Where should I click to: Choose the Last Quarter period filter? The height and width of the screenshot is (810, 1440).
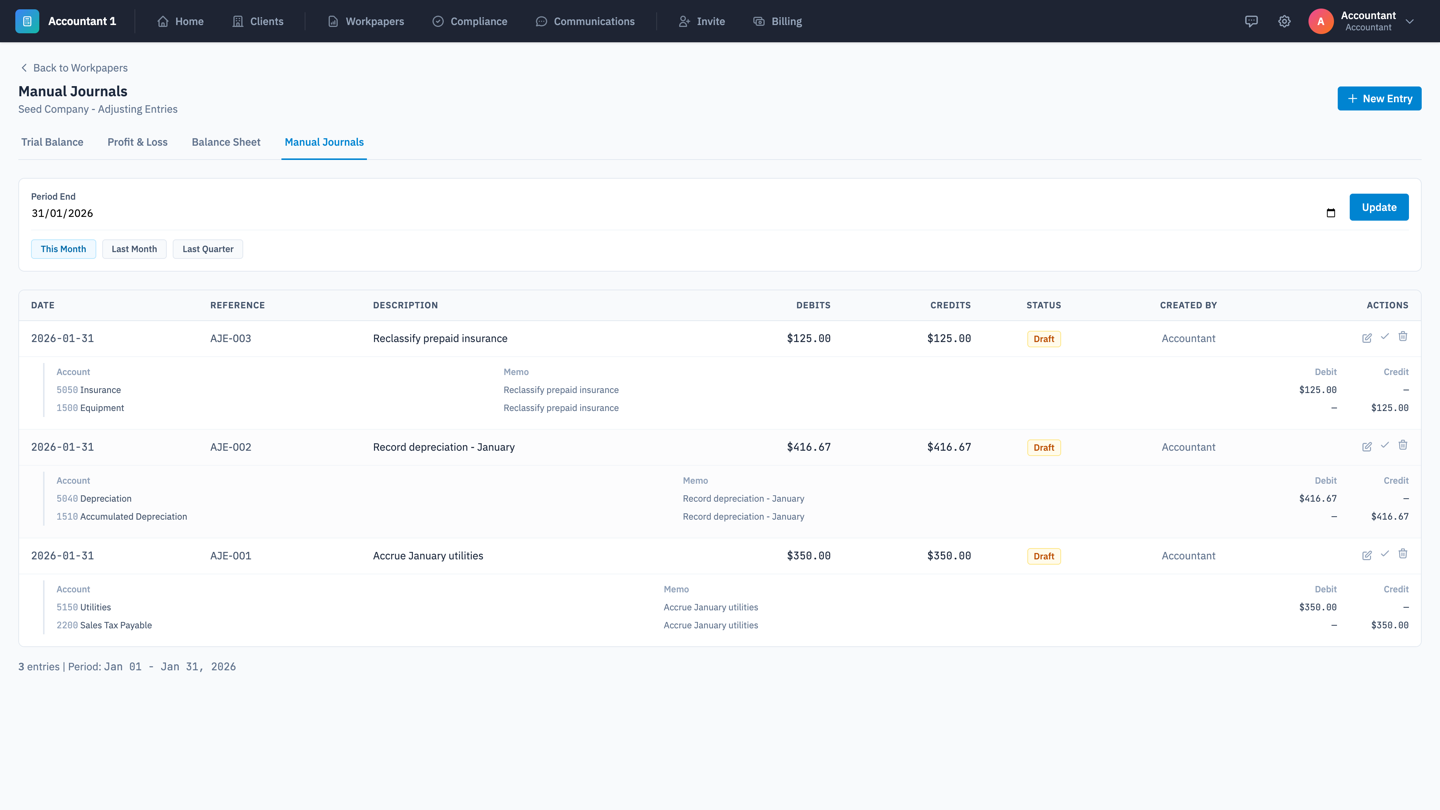coord(208,249)
